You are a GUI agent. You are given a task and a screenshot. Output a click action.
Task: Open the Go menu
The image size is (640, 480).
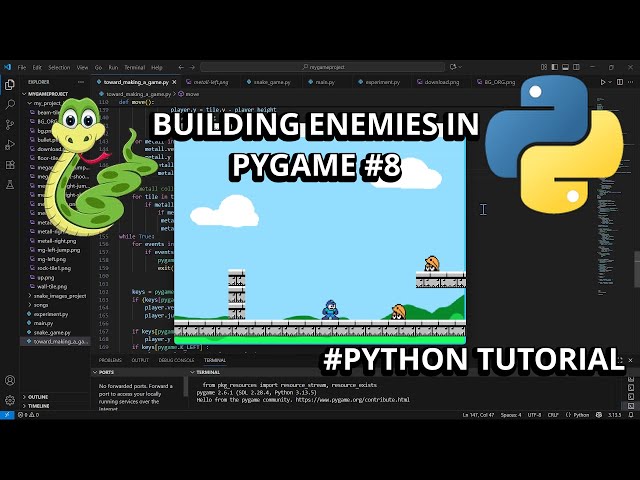[98, 67]
